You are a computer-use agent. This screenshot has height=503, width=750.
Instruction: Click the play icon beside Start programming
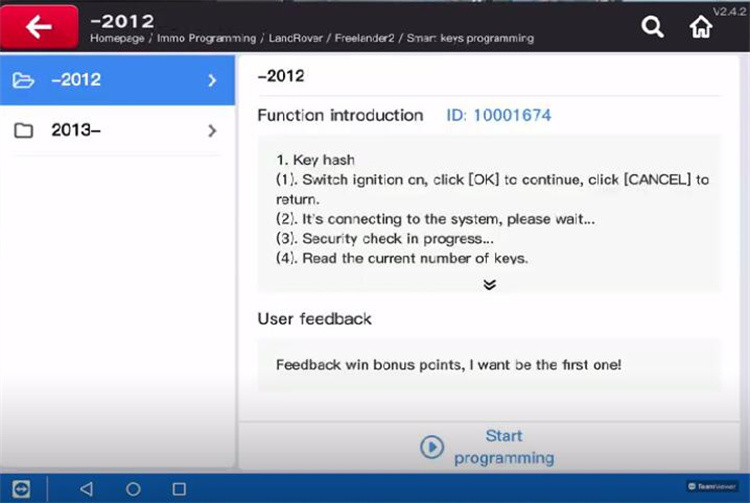tap(432, 447)
